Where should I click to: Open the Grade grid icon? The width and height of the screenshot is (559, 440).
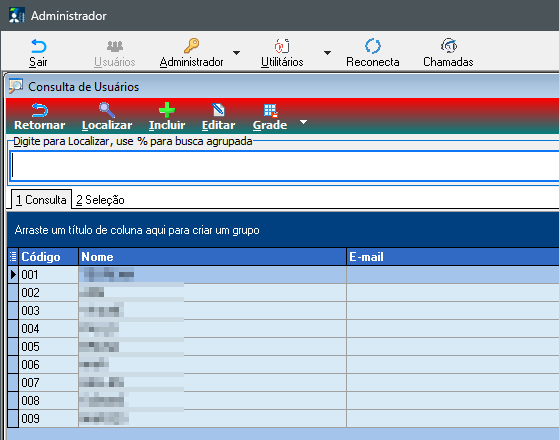tap(270, 111)
